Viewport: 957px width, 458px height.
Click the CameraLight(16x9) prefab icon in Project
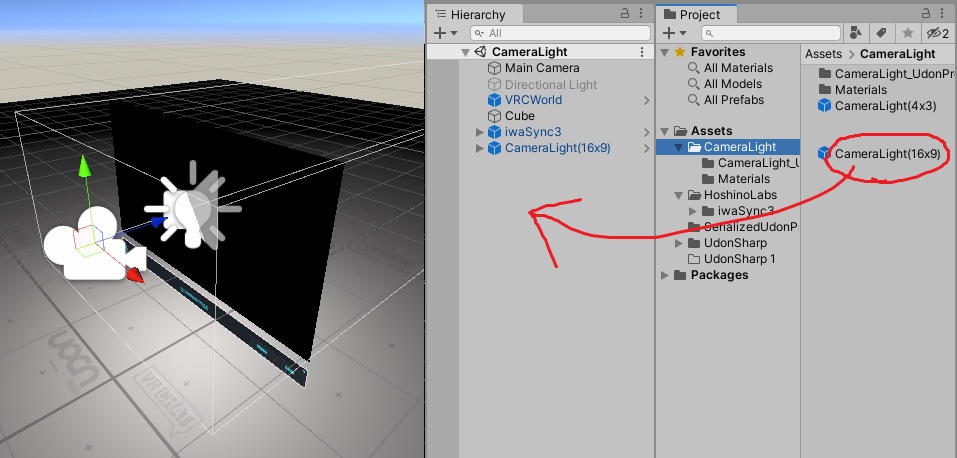(825, 153)
